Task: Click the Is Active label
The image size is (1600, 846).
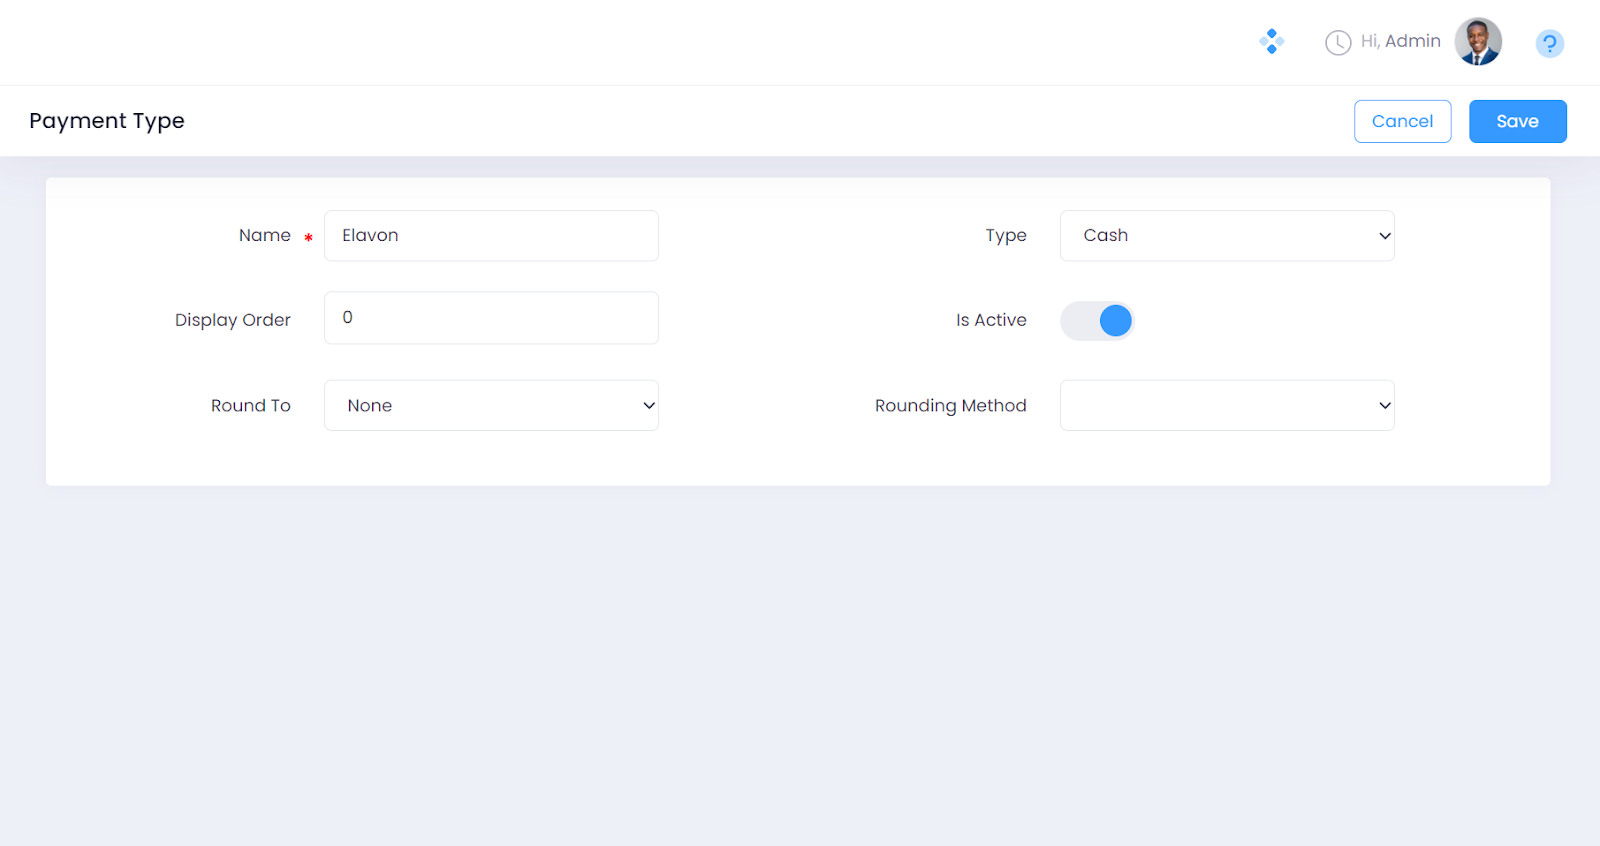Action: (x=990, y=320)
